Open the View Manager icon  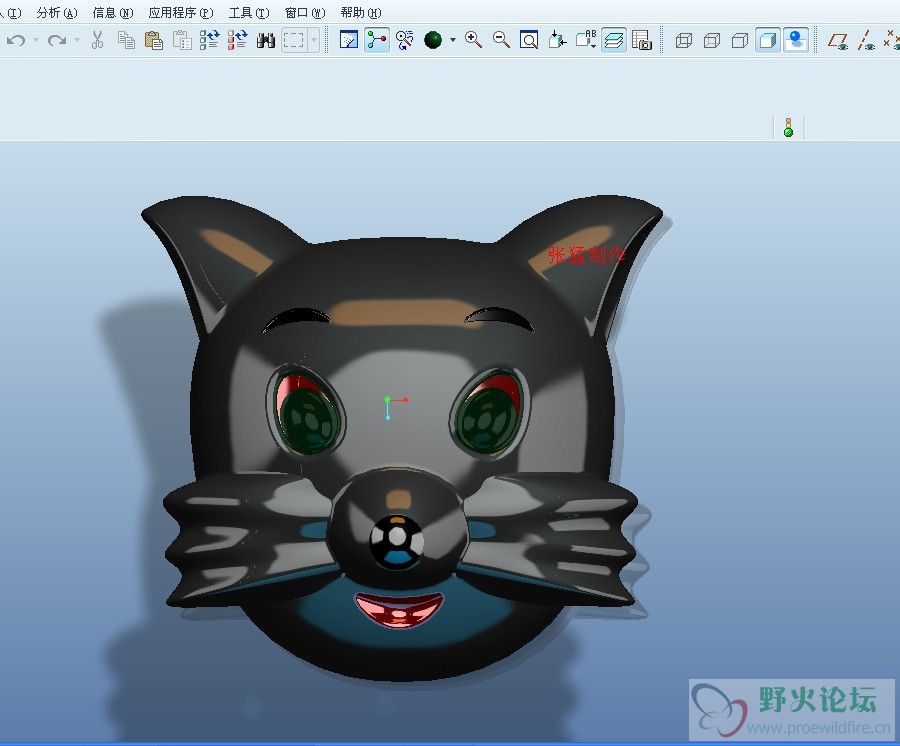(x=642, y=40)
